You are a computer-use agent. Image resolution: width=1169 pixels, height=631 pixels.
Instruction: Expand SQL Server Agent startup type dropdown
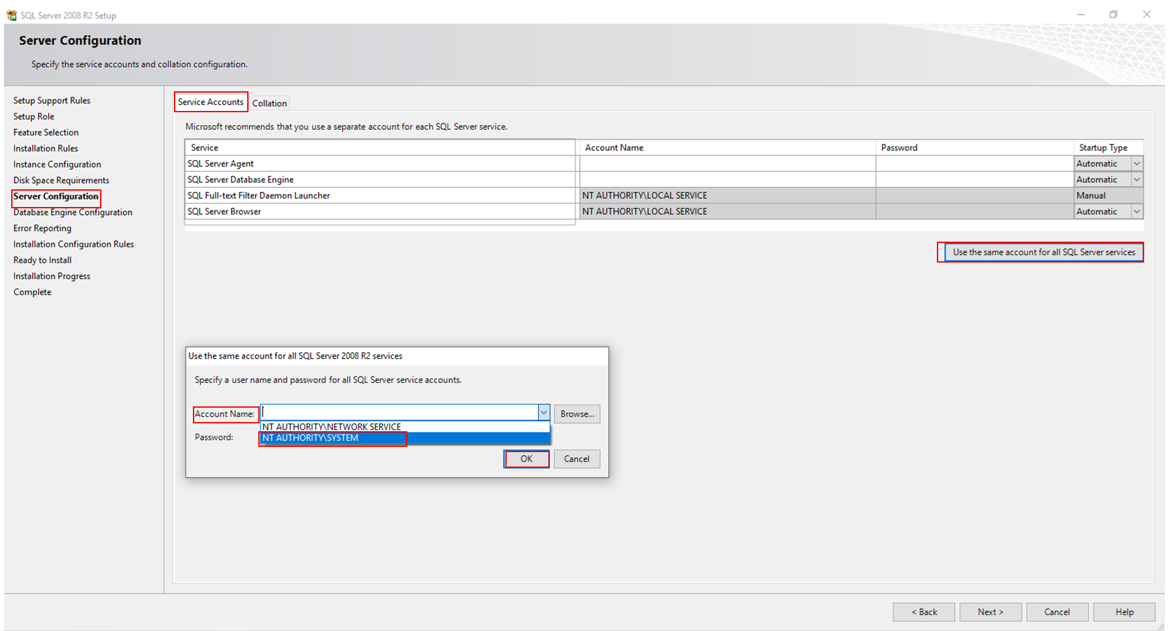tap(1136, 163)
